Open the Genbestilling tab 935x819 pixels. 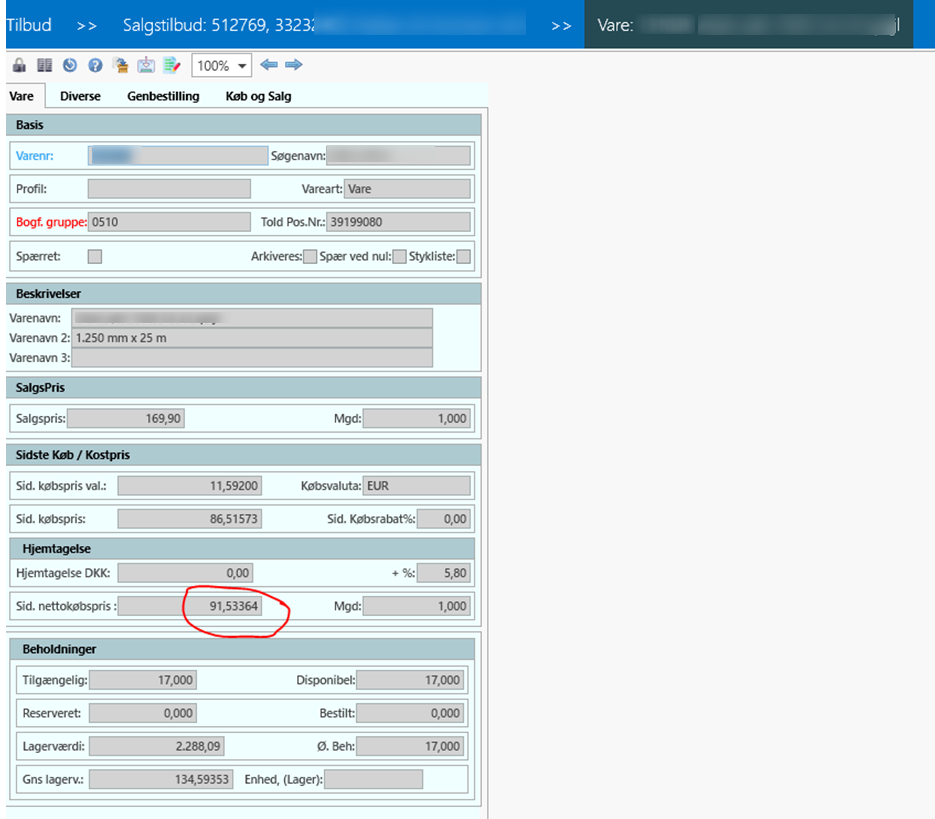tap(163, 96)
